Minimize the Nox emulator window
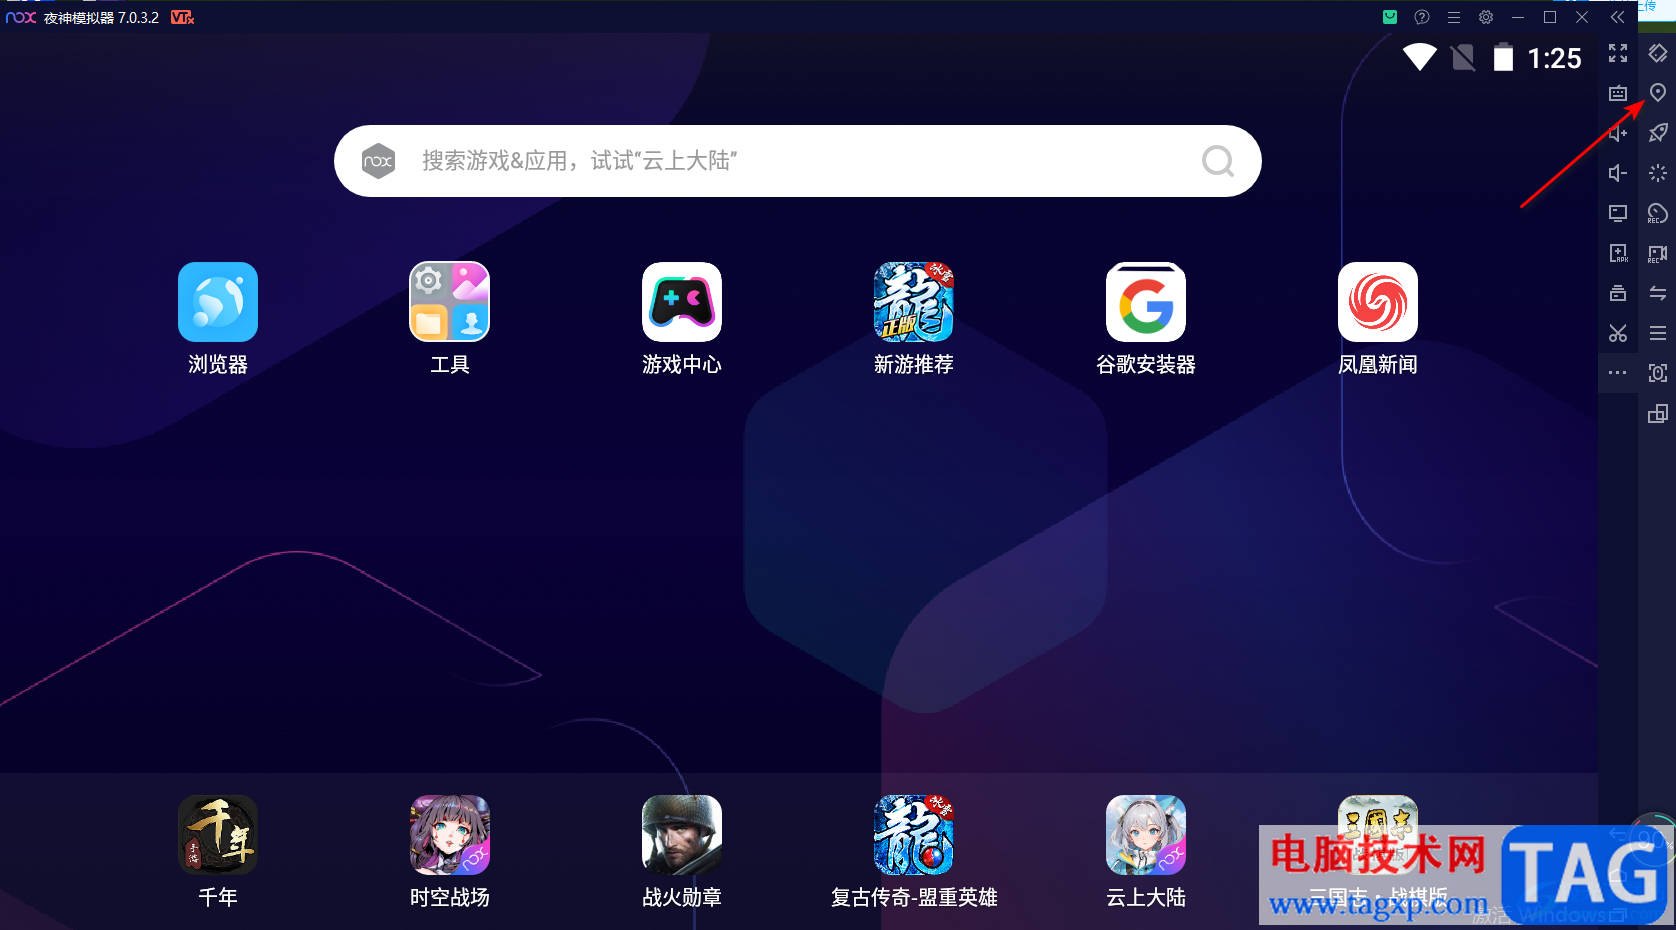The image size is (1676, 930). (1518, 17)
